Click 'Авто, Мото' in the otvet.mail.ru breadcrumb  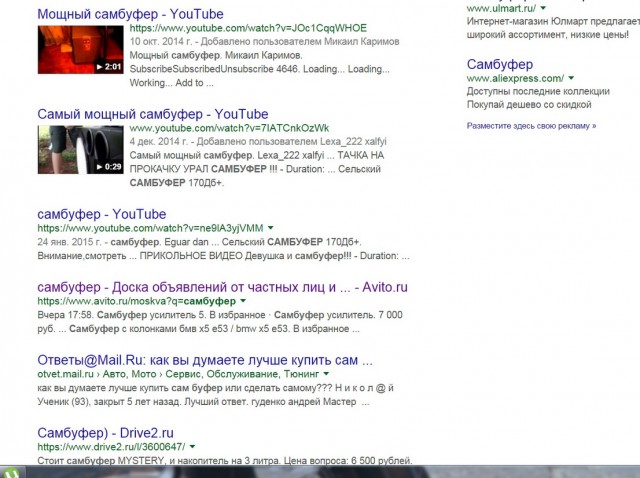pyautogui.click(x=129, y=374)
